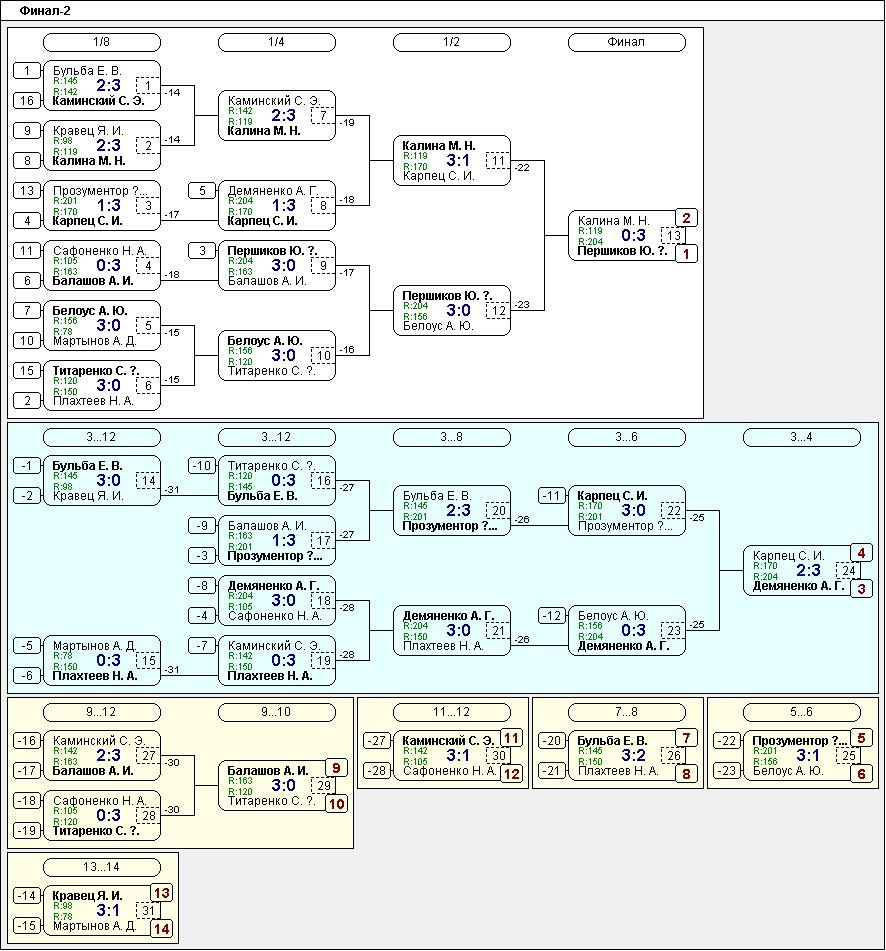Image resolution: width=886 pixels, height=951 pixels.
Task: Click dashed match number 13 box in final
Action: point(673,235)
